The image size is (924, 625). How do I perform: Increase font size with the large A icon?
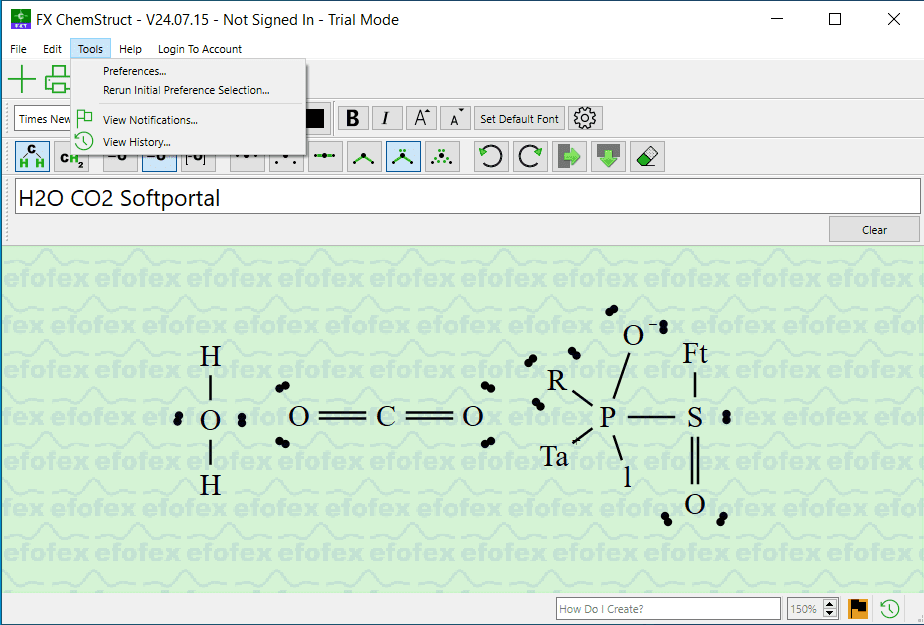[x=421, y=118]
